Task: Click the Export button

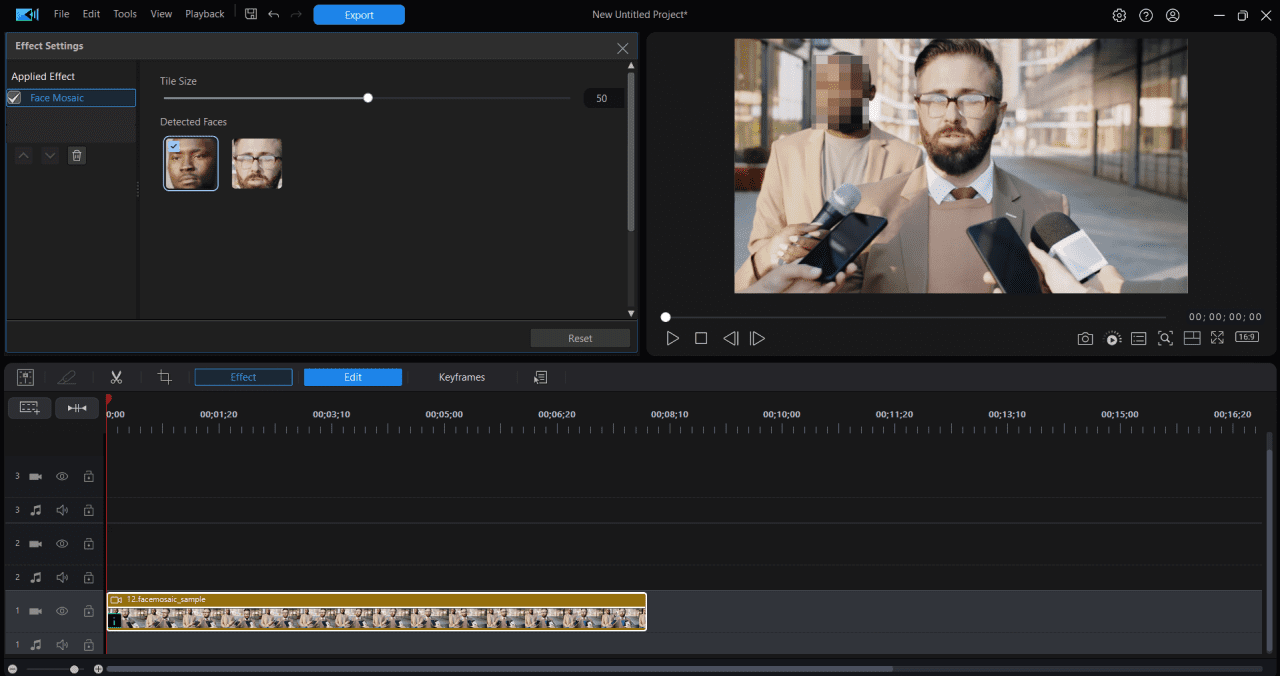Action: pos(358,14)
